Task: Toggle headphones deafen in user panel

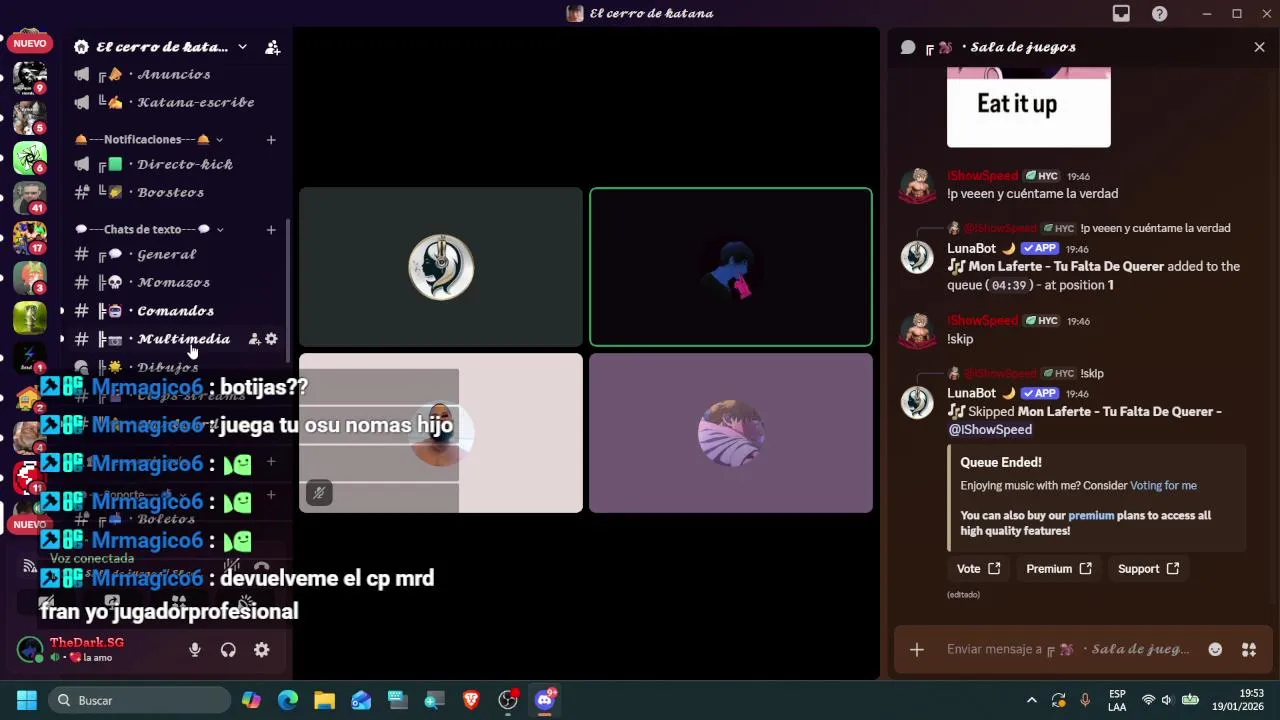Action: pos(228,650)
